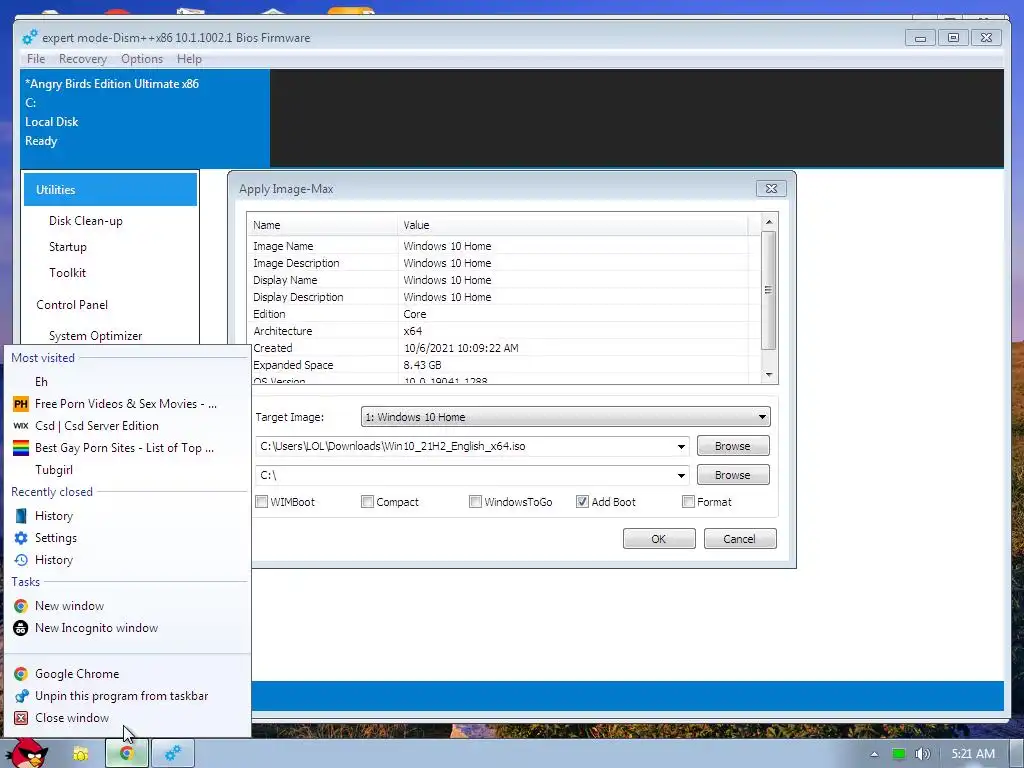Viewport: 1024px width, 768px height.
Task: Open Startup in sidebar
Action: point(68,247)
